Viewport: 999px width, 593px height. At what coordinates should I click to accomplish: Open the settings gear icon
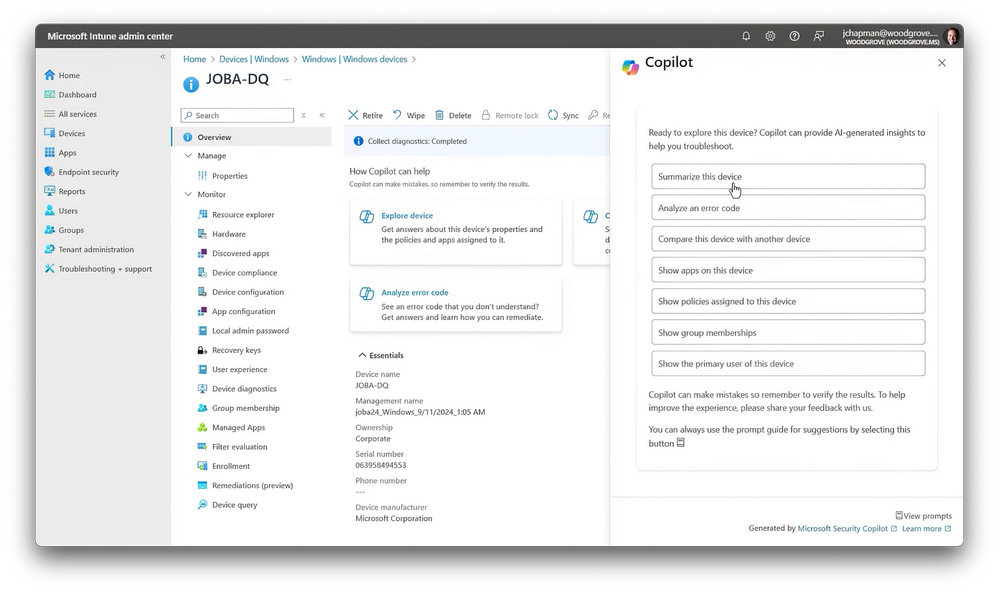click(770, 36)
